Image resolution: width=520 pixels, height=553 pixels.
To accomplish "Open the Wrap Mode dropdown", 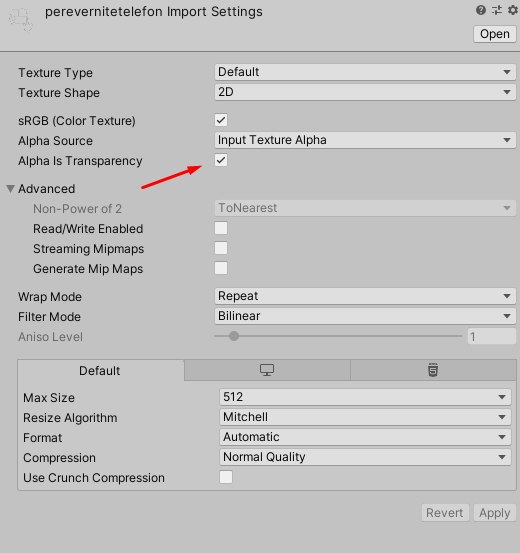I will [x=365, y=296].
